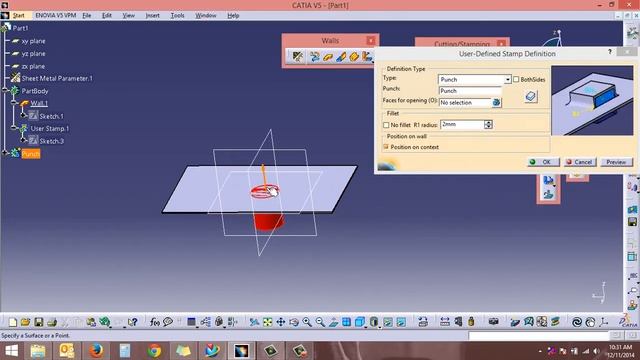This screenshot has width=640, height=360.
Task: Open the Start menu in CATIA menu bar
Action: coord(18,16)
